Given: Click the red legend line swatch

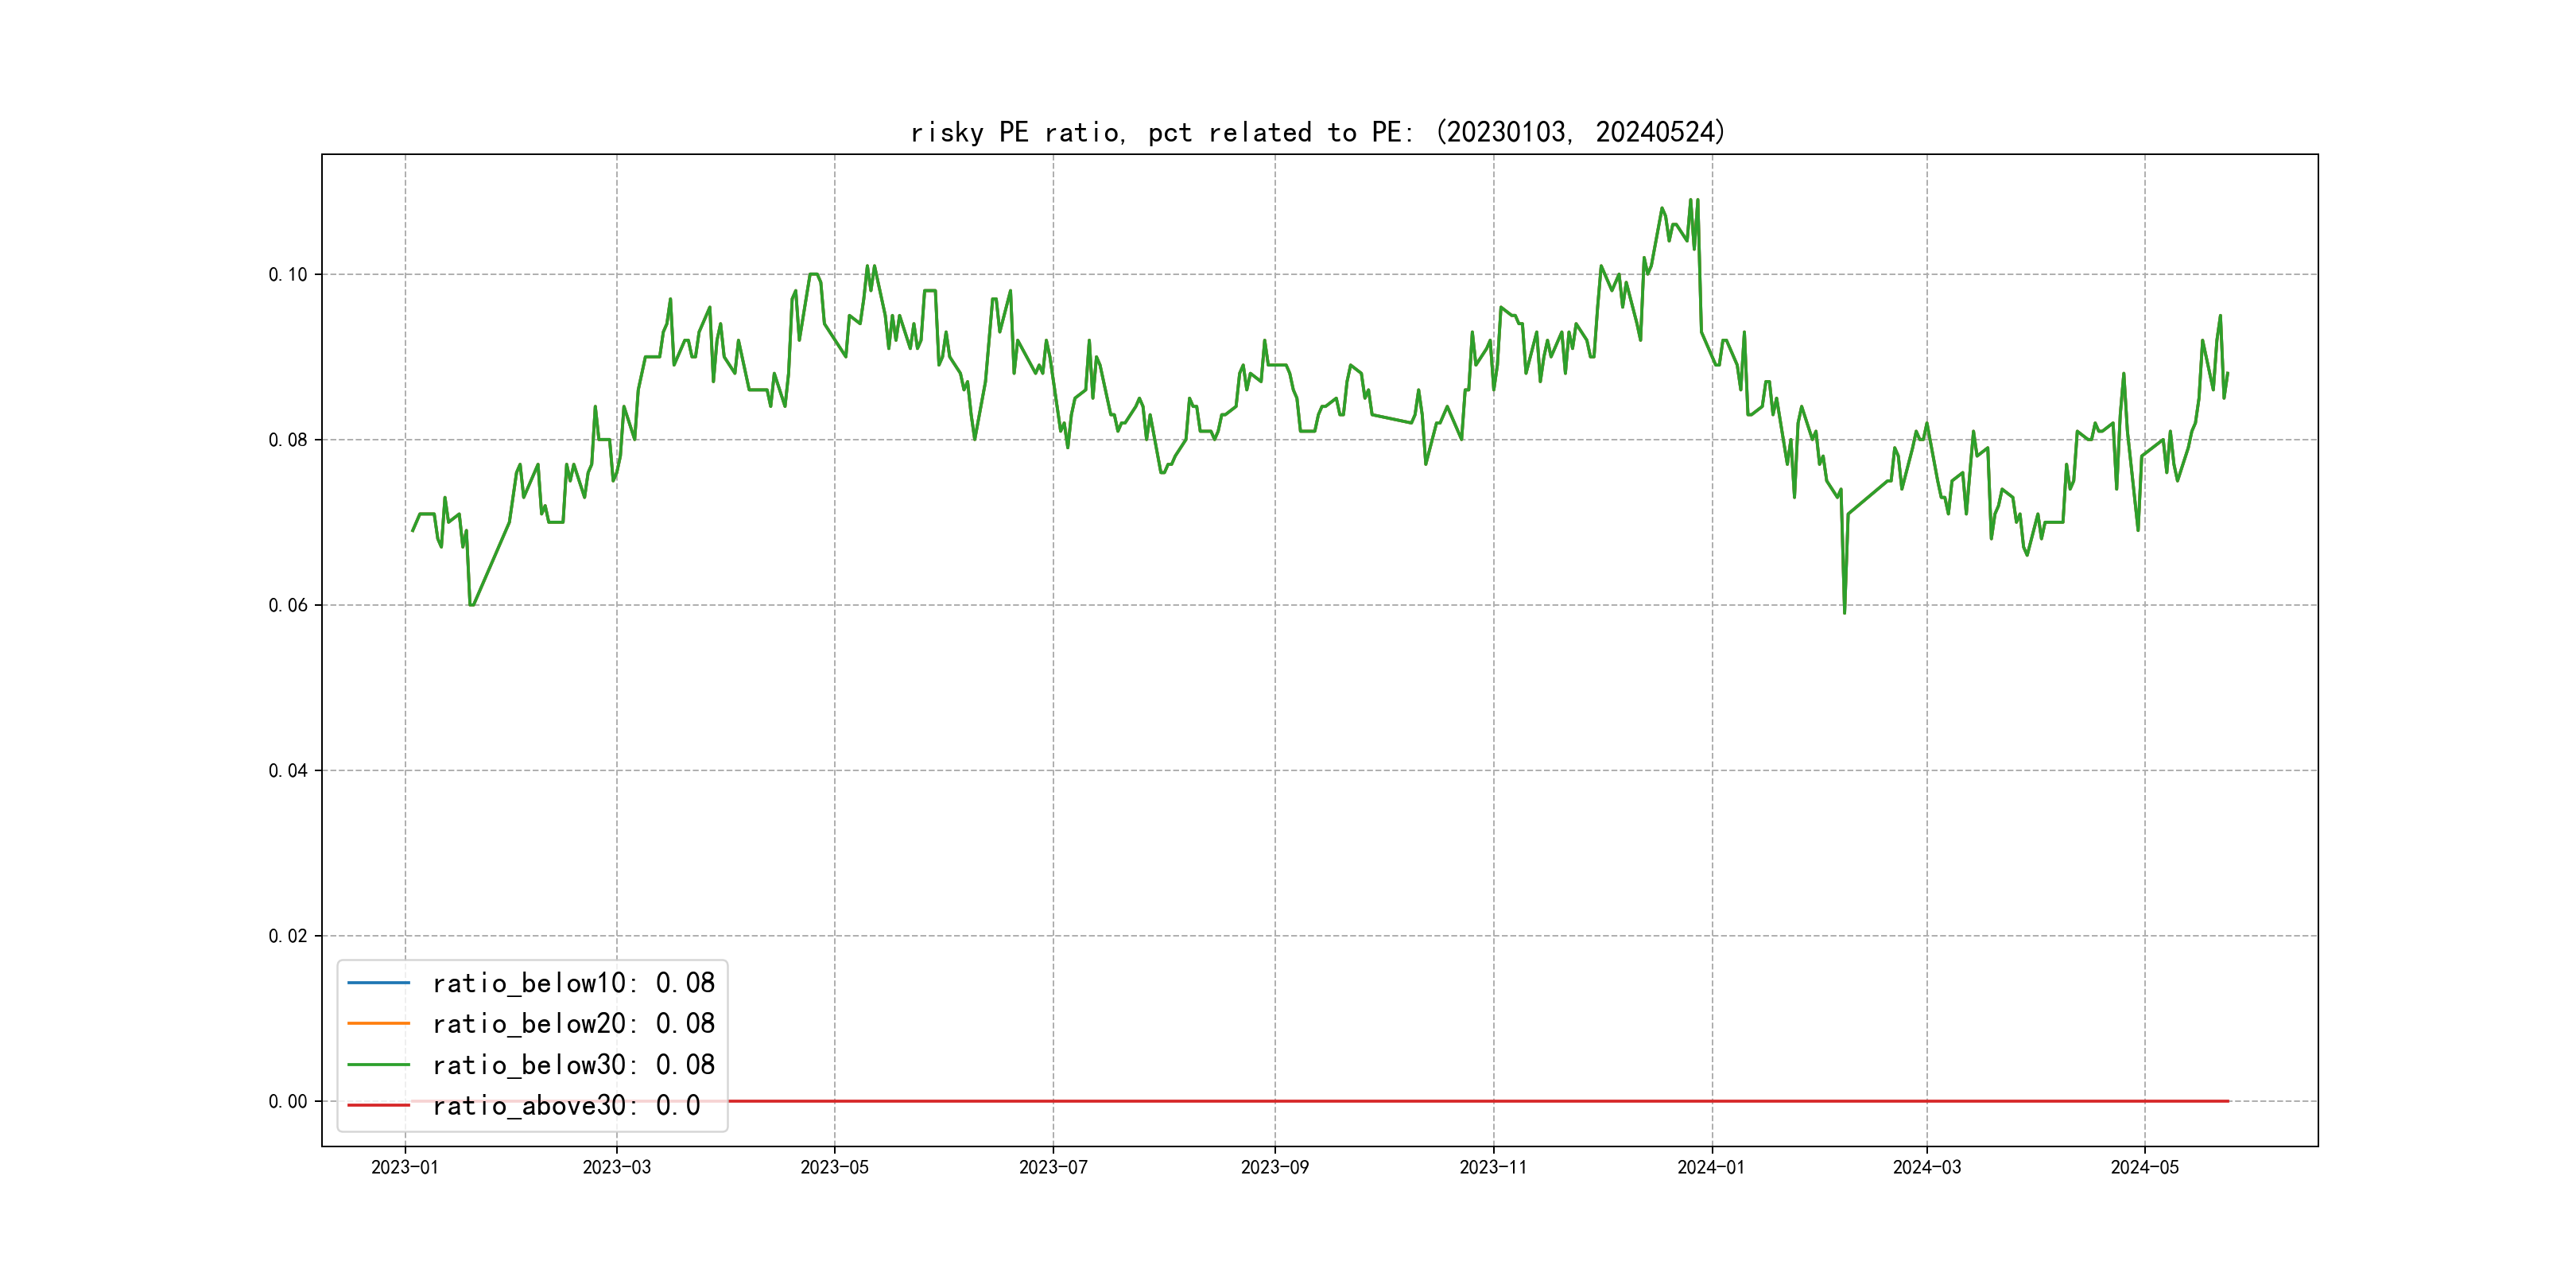Looking at the screenshot, I should 378,1106.
